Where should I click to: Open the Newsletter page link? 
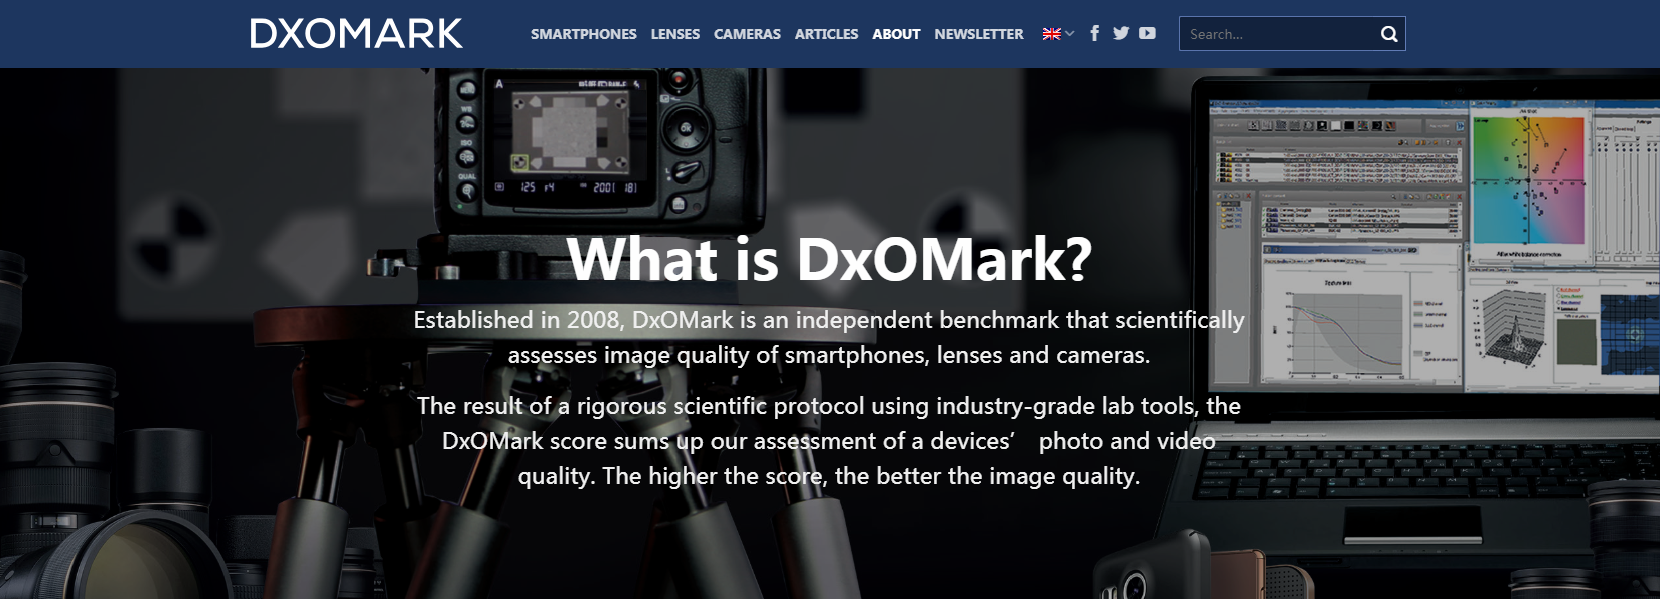[x=979, y=34]
